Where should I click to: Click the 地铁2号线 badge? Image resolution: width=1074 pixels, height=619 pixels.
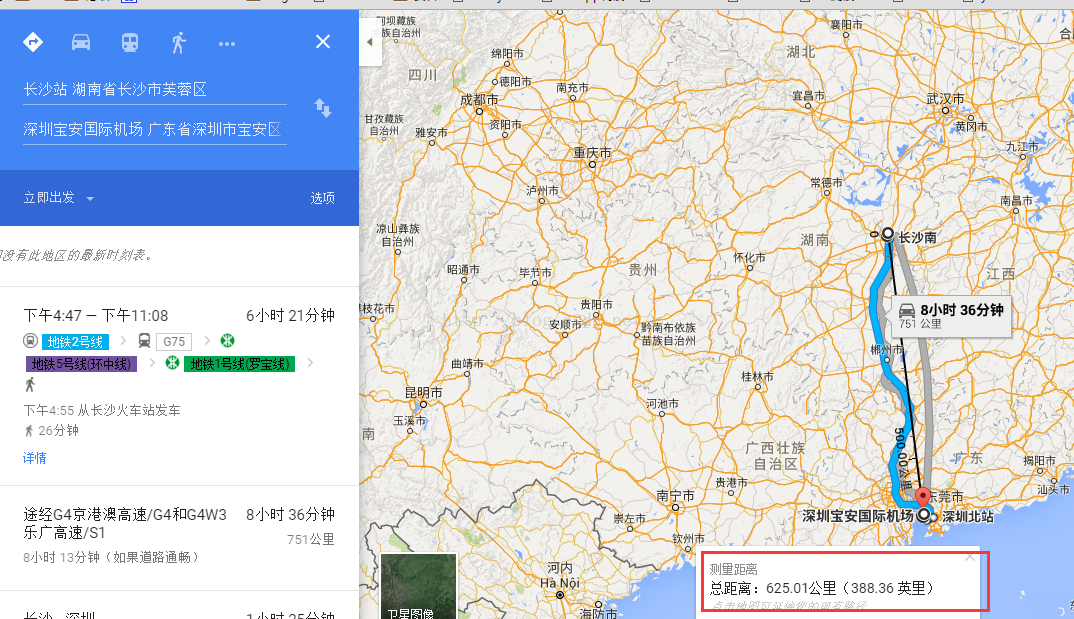[x=75, y=342]
